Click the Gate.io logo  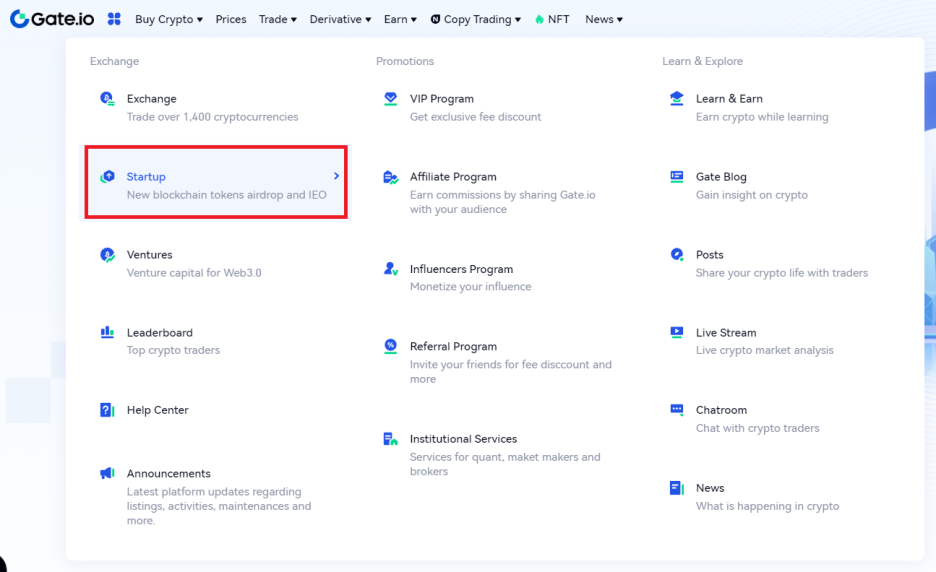(x=52, y=19)
